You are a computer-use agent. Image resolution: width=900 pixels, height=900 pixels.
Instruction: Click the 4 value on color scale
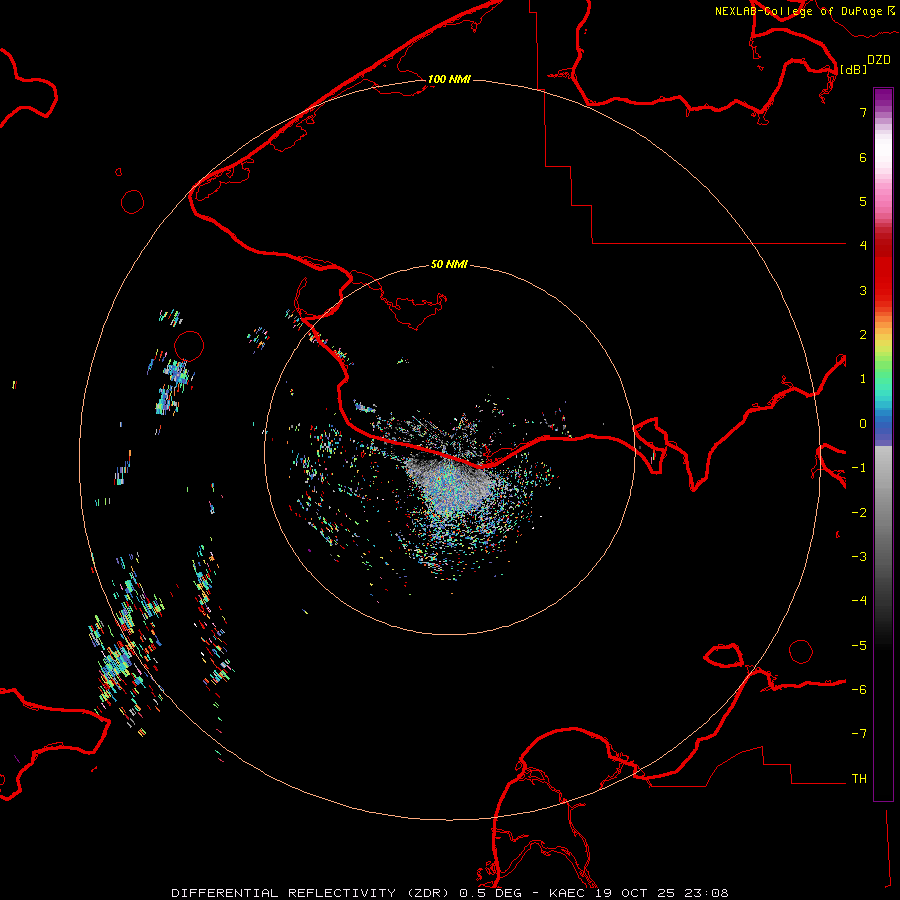pos(863,246)
